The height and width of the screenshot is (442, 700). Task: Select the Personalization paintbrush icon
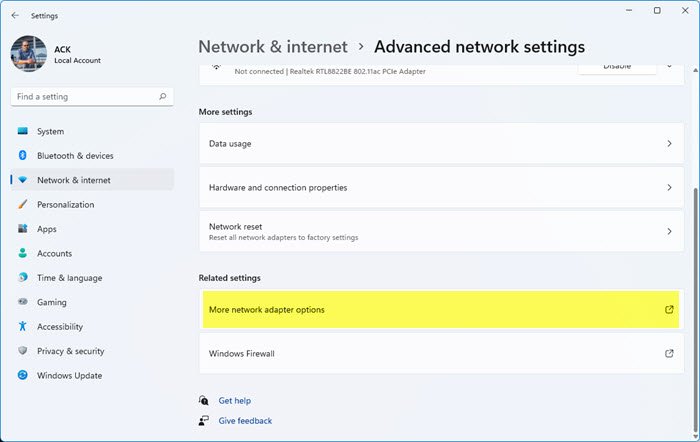click(22, 205)
